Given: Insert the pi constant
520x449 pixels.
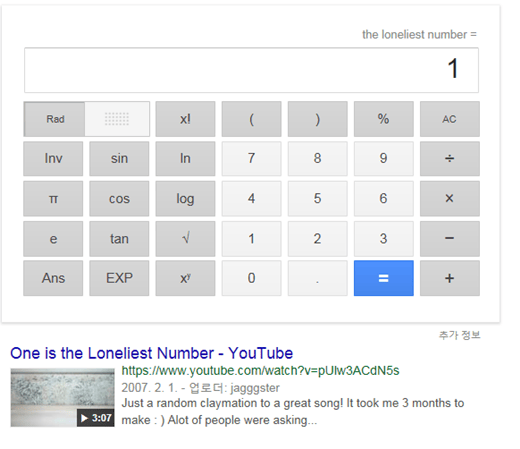Looking at the screenshot, I should pos(53,198).
